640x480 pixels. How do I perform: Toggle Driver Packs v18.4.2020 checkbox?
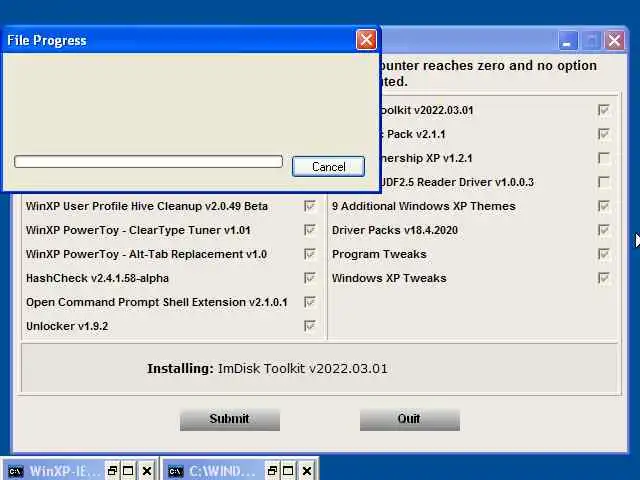coord(604,230)
